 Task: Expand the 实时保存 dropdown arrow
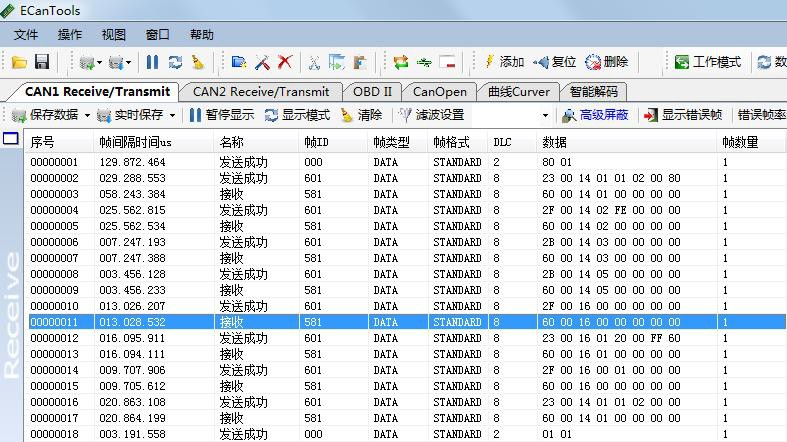tap(172, 115)
